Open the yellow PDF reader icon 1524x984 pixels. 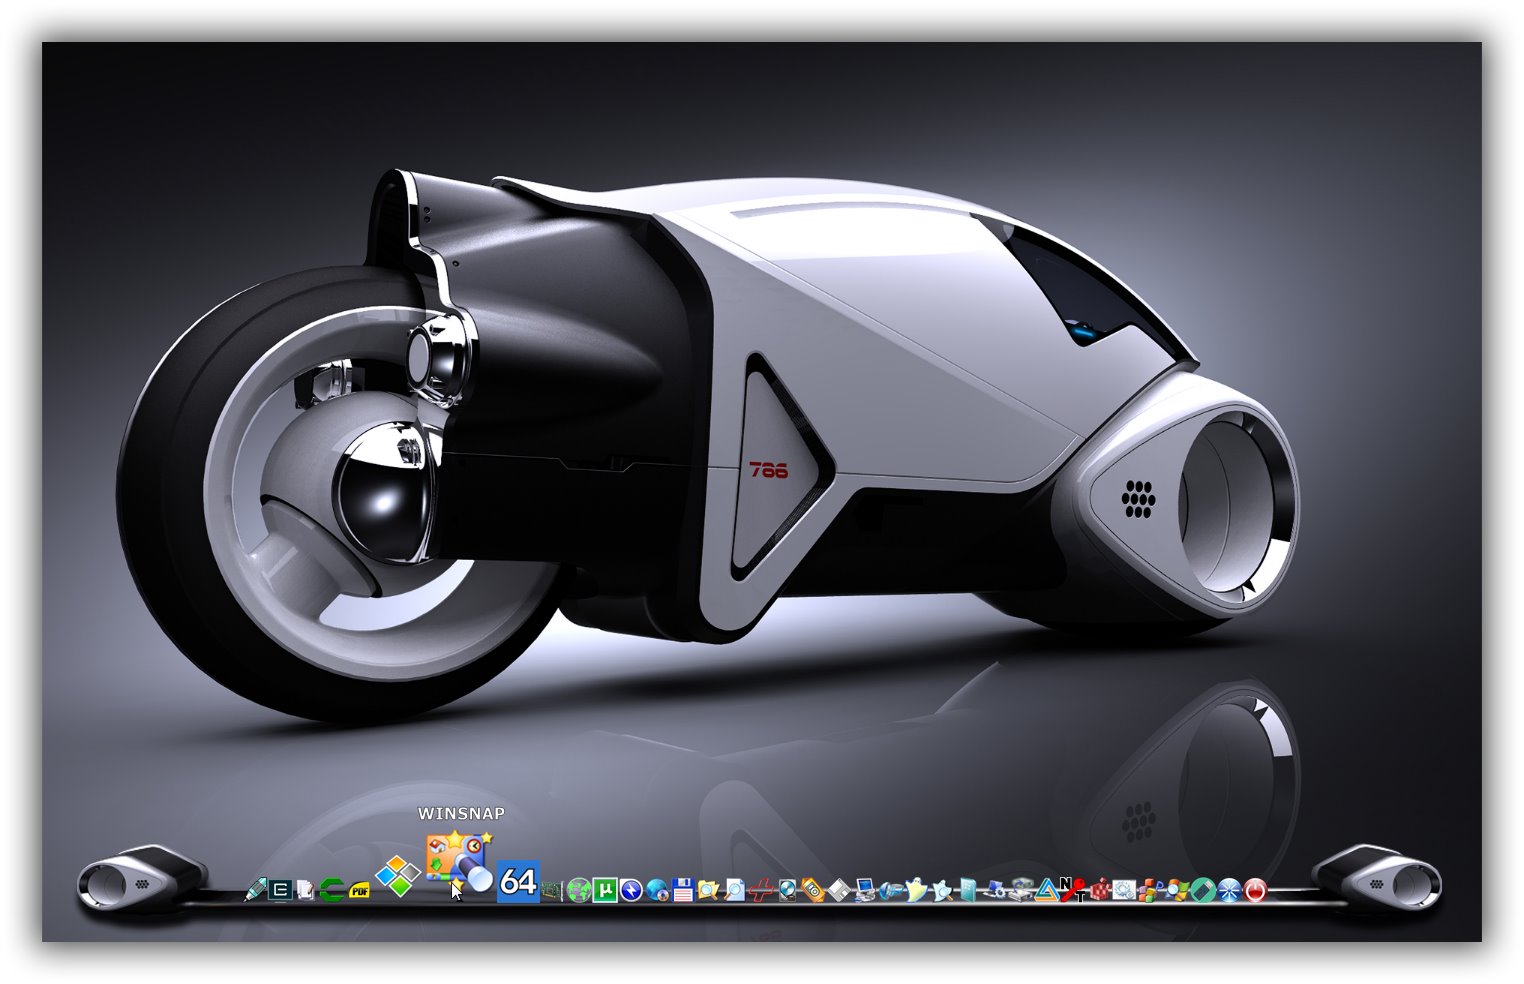click(359, 891)
